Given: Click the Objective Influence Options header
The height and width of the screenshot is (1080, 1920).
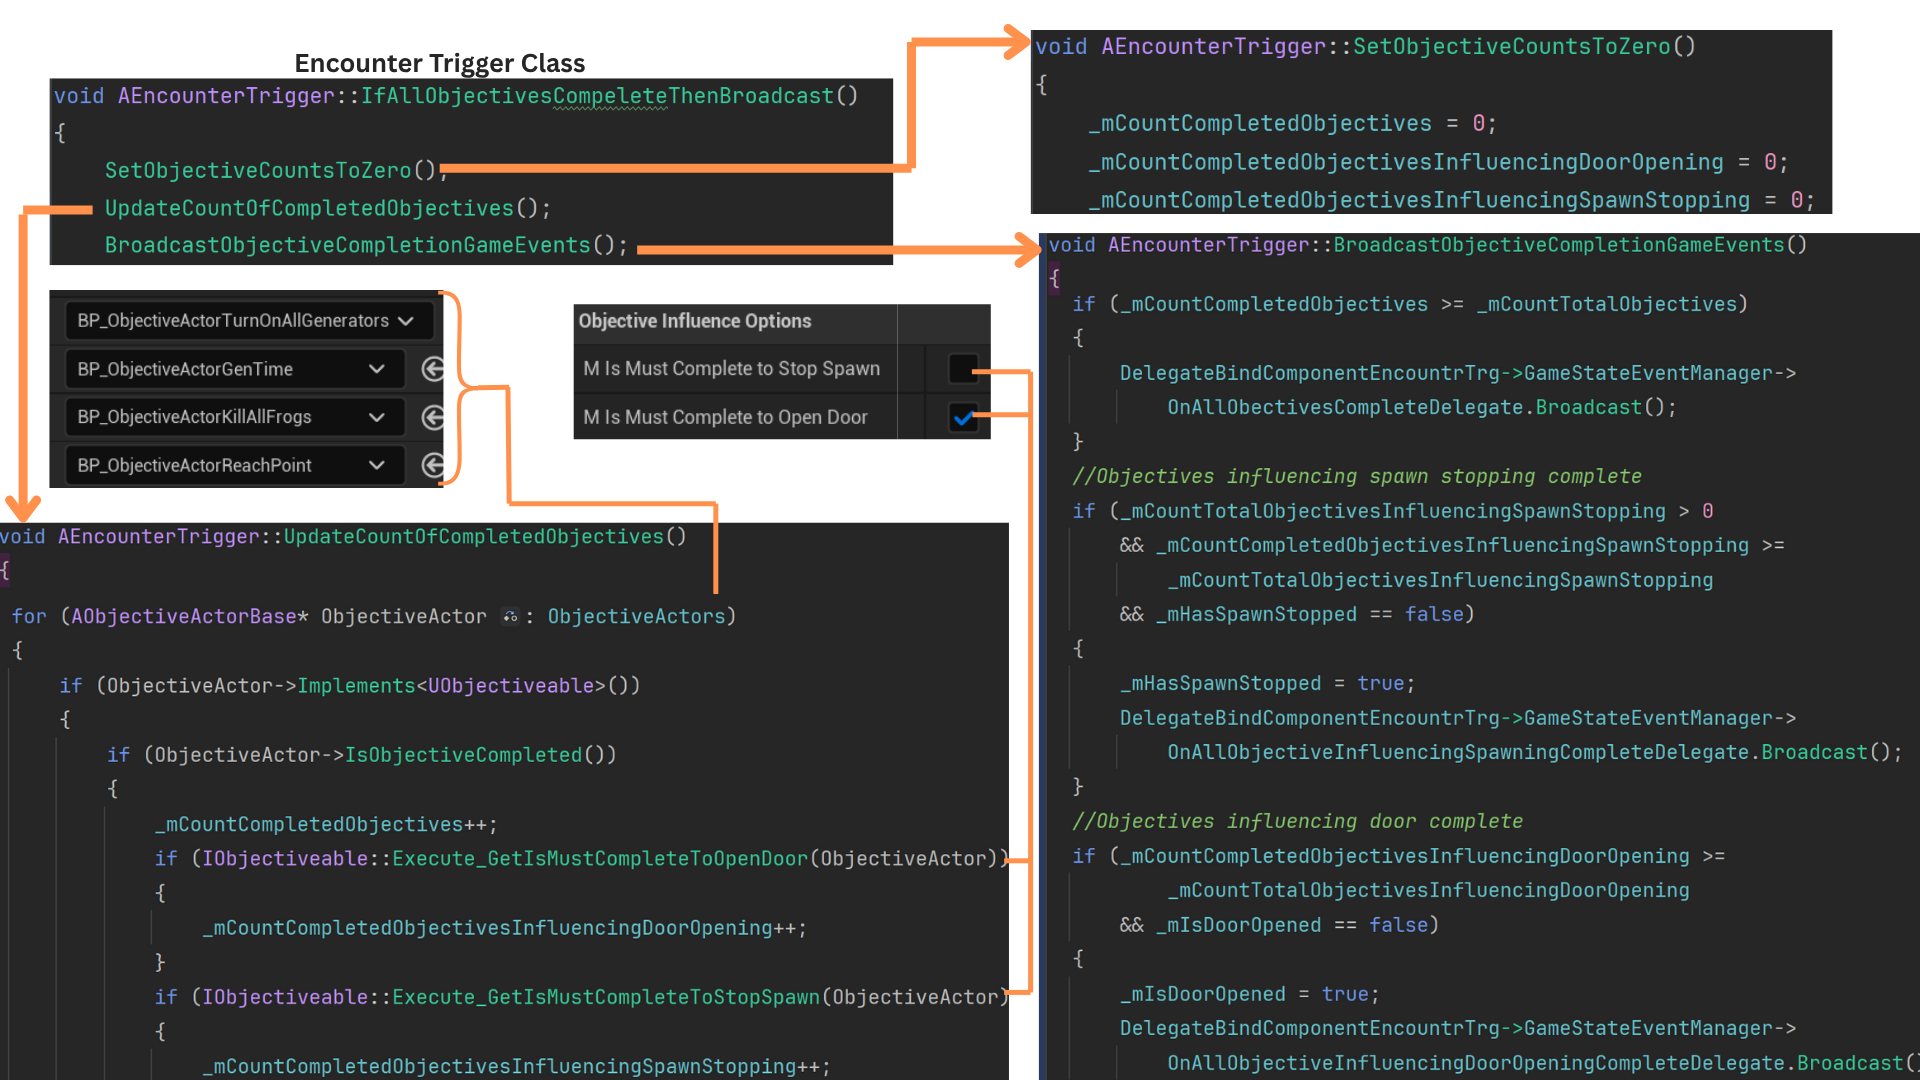Looking at the screenshot, I should pos(695,321).
